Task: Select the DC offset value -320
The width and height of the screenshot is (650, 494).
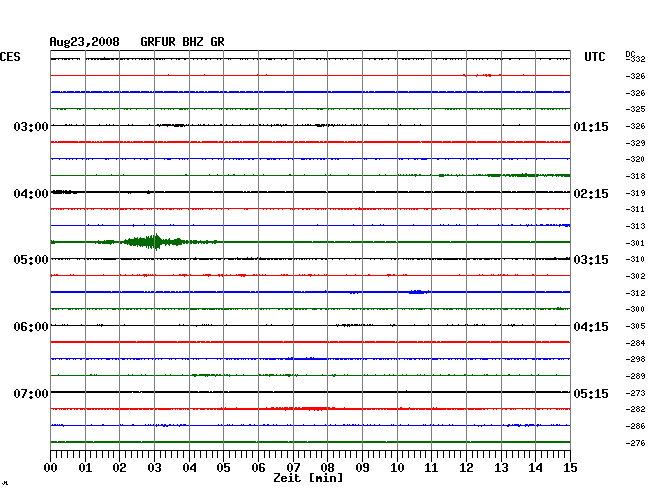Action: (x=635, y=159)
